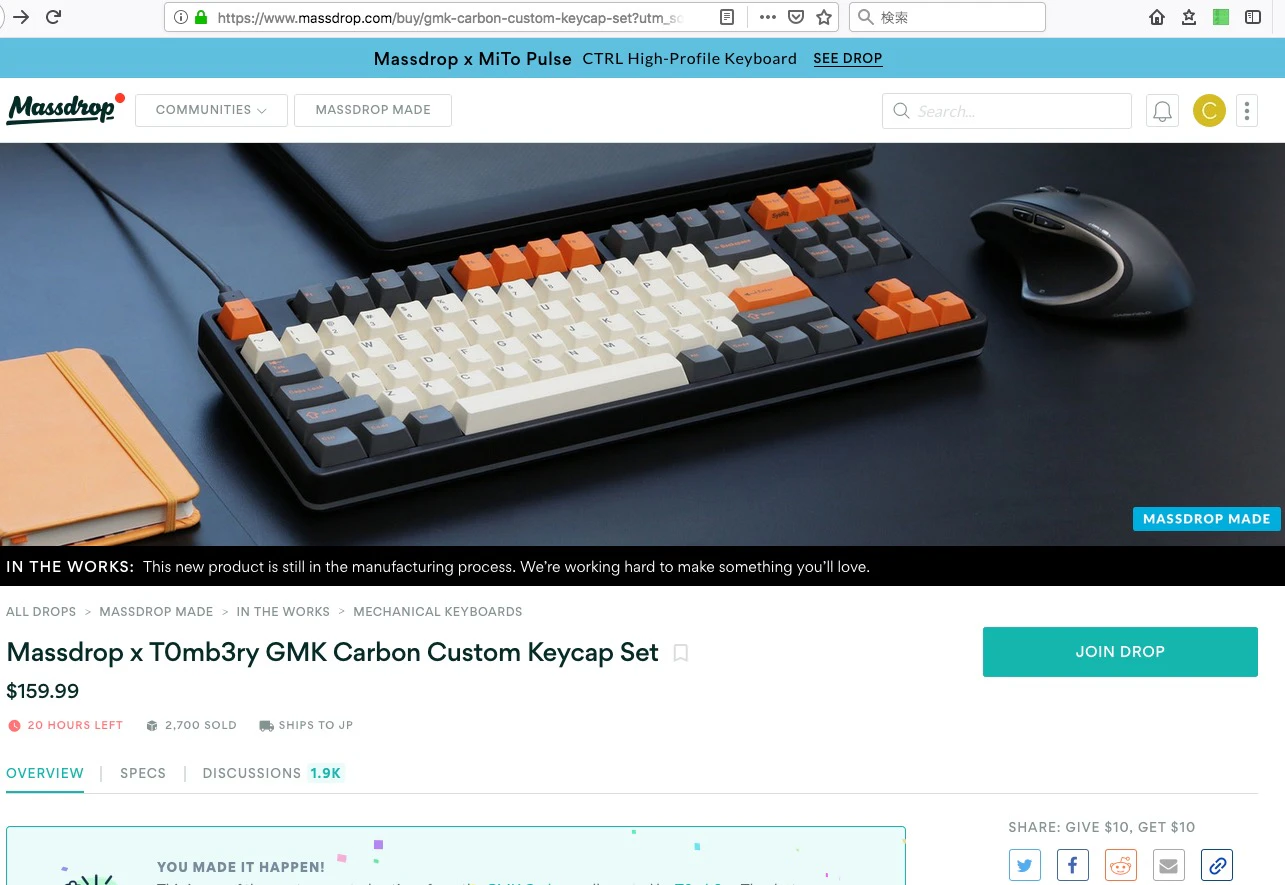The height and width of the screenshot is (885, 1285).
Task: Share the drop on Twitter
Action: [x=1025, y=865]
